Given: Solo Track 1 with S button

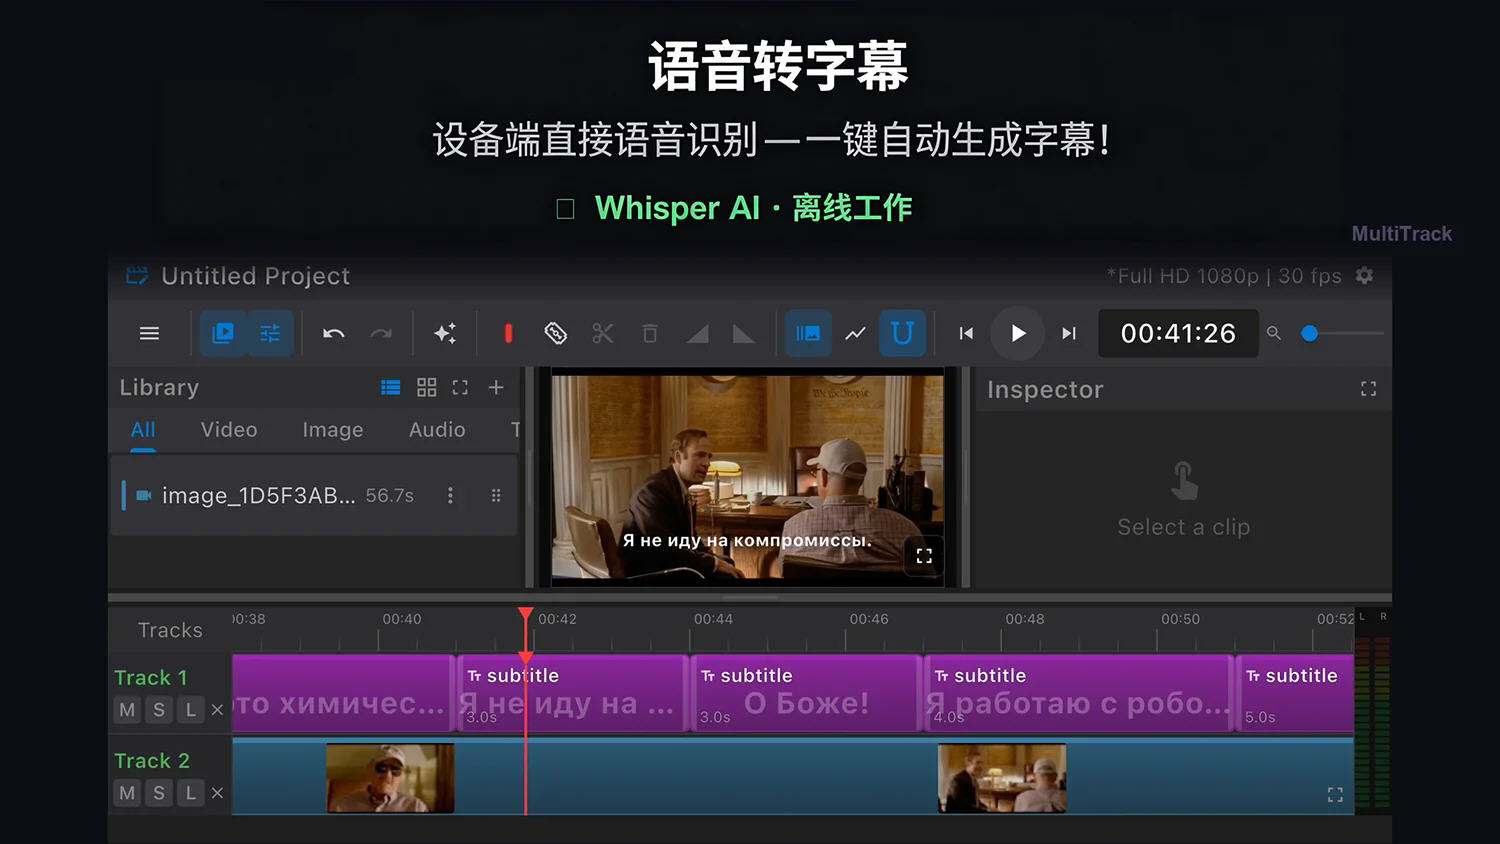Looking at the screenshot, I should (158, 710).
